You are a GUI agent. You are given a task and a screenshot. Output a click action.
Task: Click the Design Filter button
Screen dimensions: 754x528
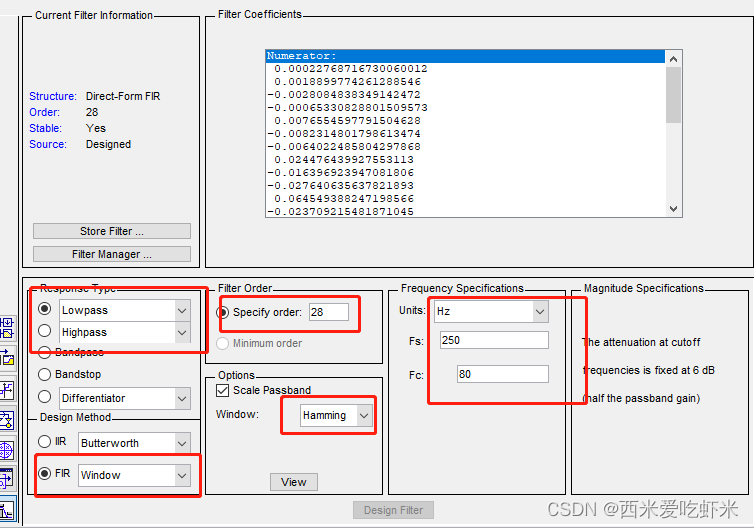coord(393,510)
